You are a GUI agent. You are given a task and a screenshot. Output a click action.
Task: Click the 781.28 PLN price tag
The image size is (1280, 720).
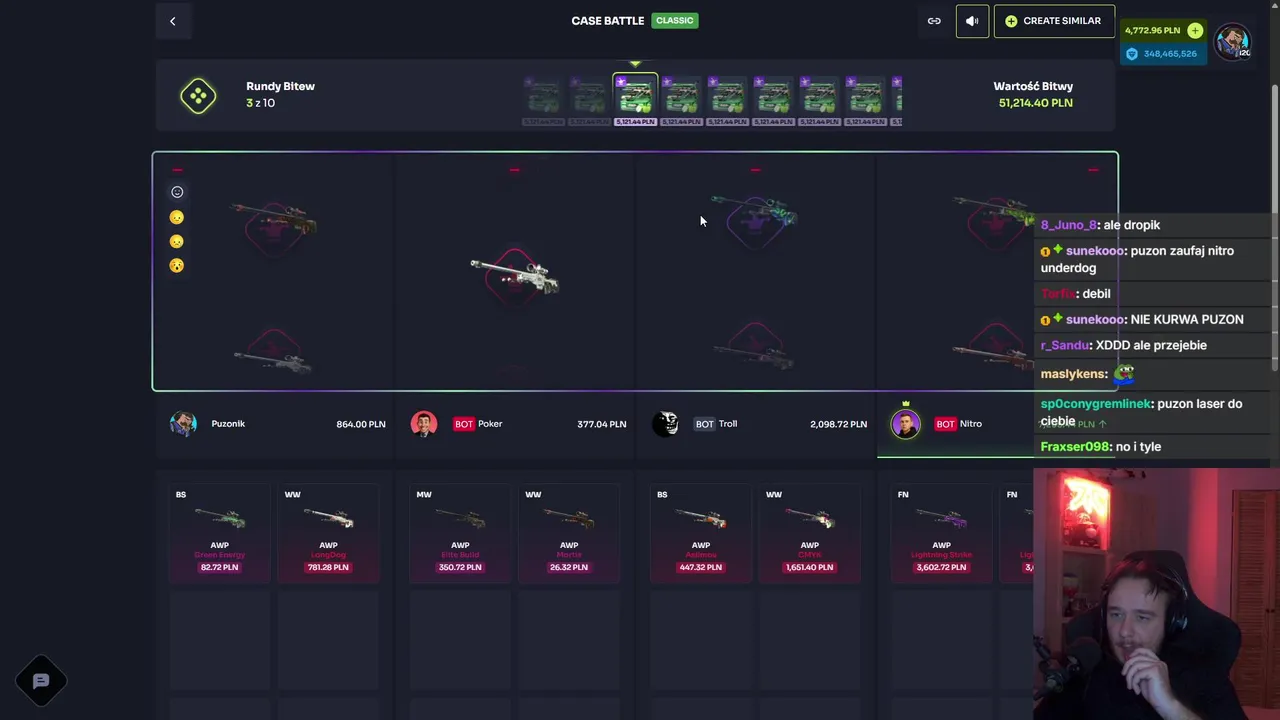coord(328,567)
